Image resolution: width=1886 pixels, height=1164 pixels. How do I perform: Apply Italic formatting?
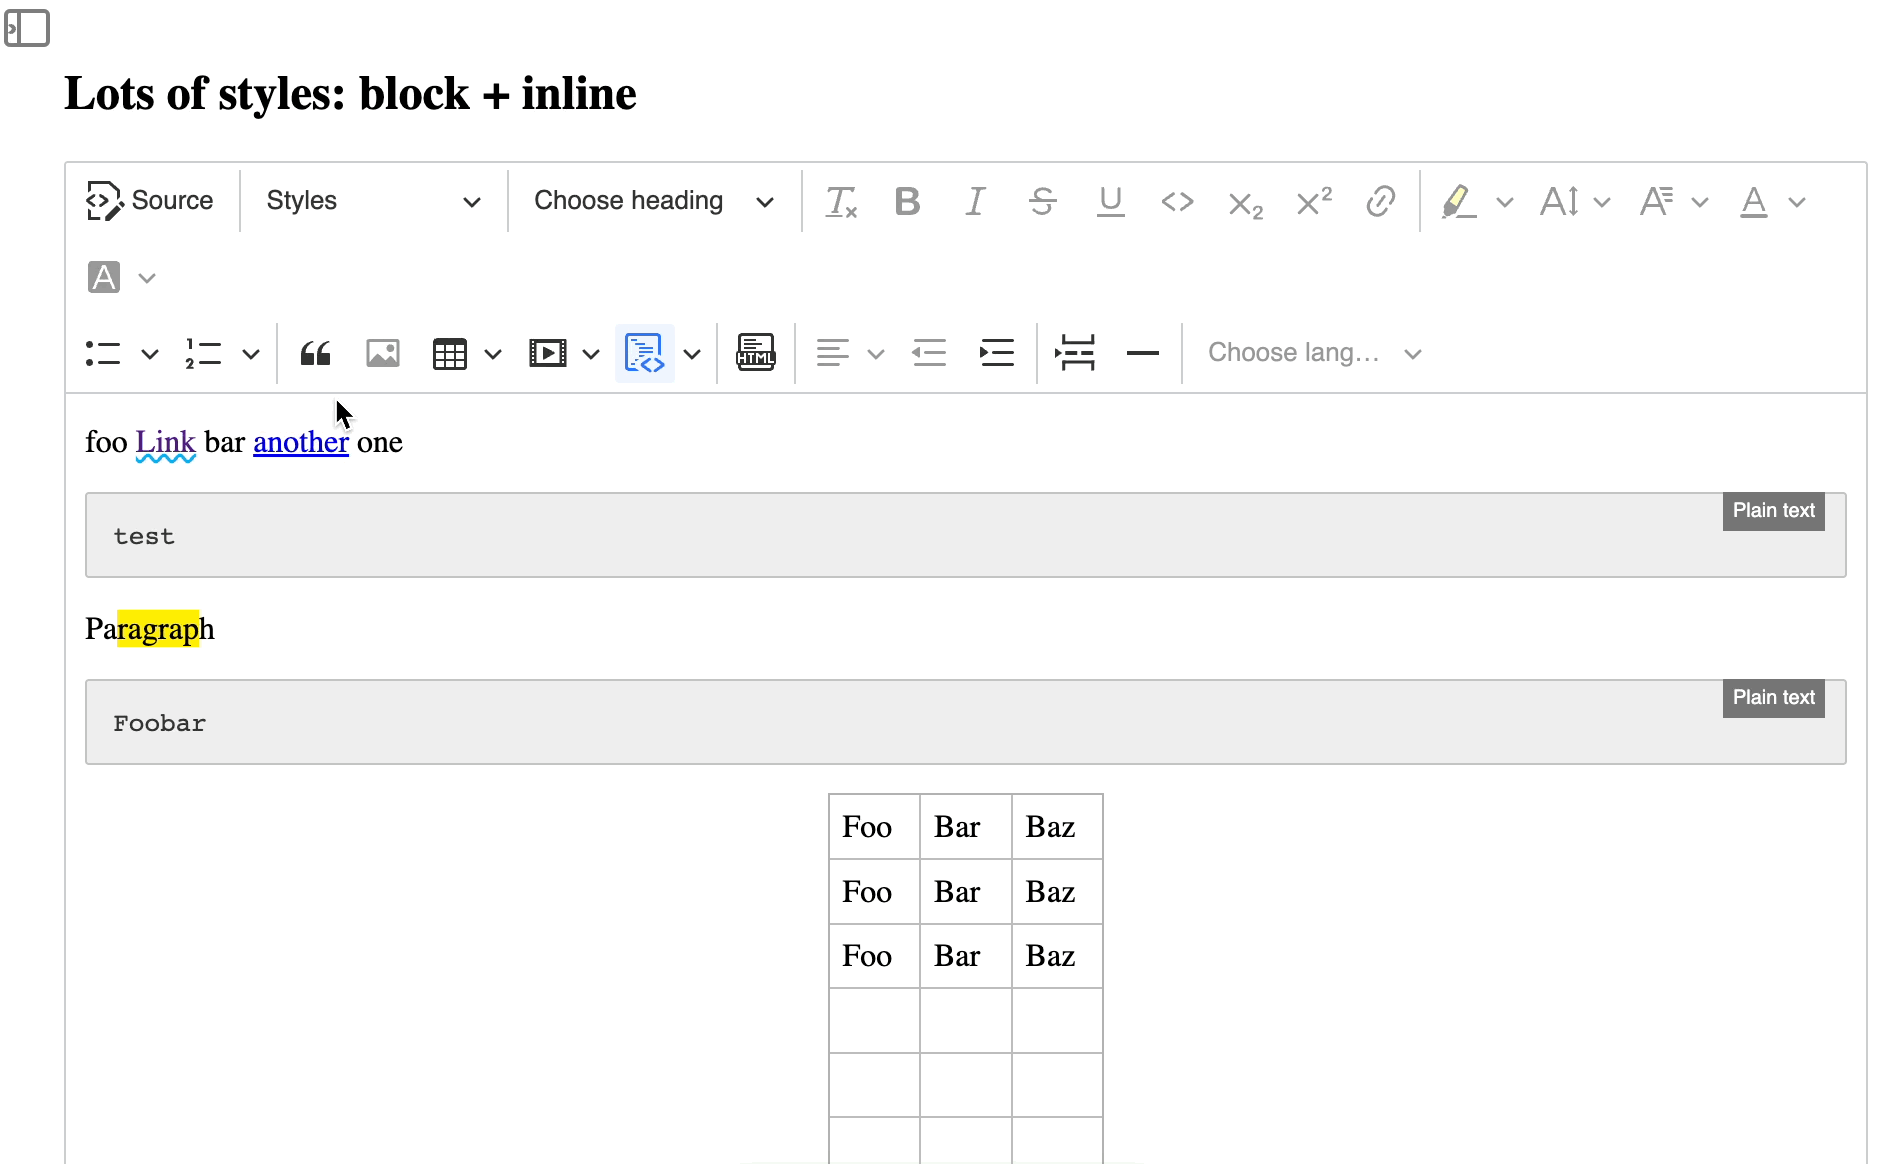[975, 201]
